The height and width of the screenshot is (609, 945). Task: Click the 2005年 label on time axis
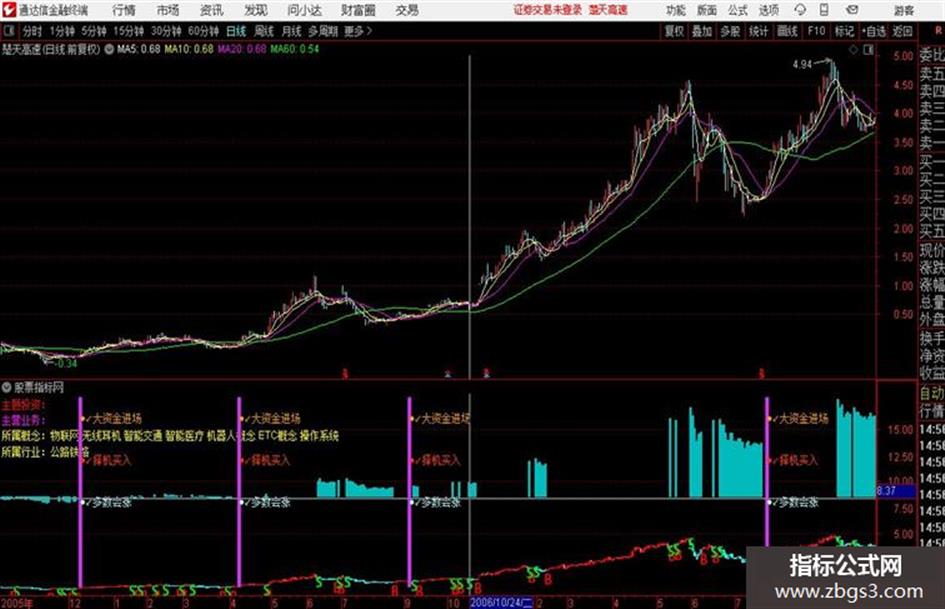17,603
